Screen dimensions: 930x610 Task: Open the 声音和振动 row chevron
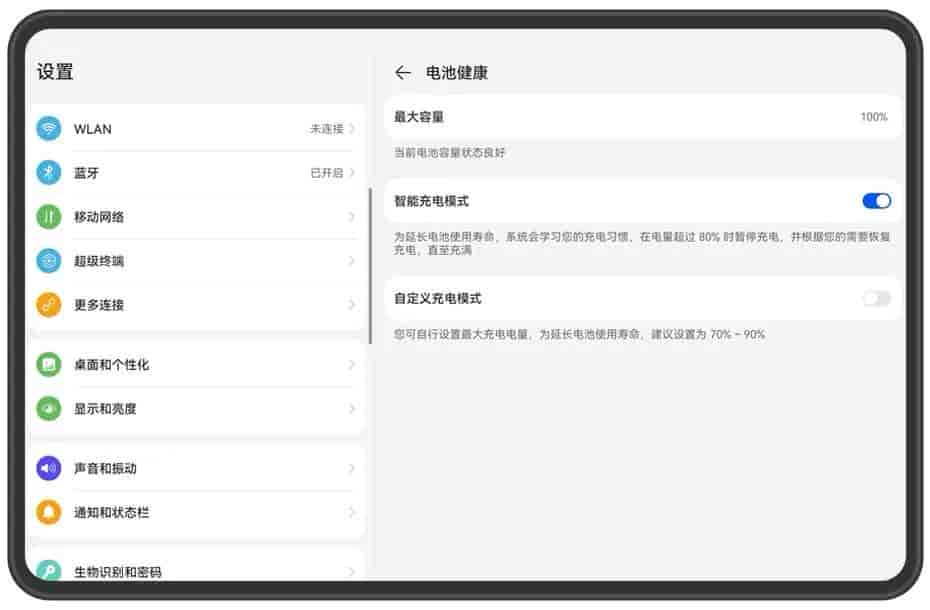[x=352, y=468]
